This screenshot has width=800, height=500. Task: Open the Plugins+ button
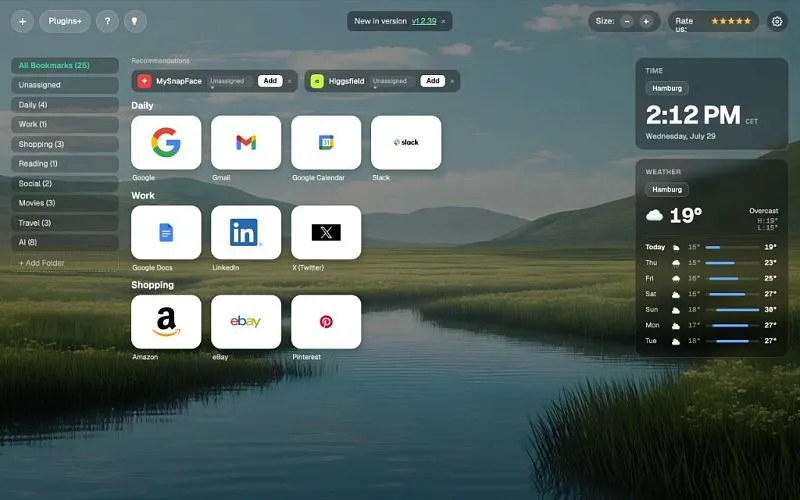(65, 21)
